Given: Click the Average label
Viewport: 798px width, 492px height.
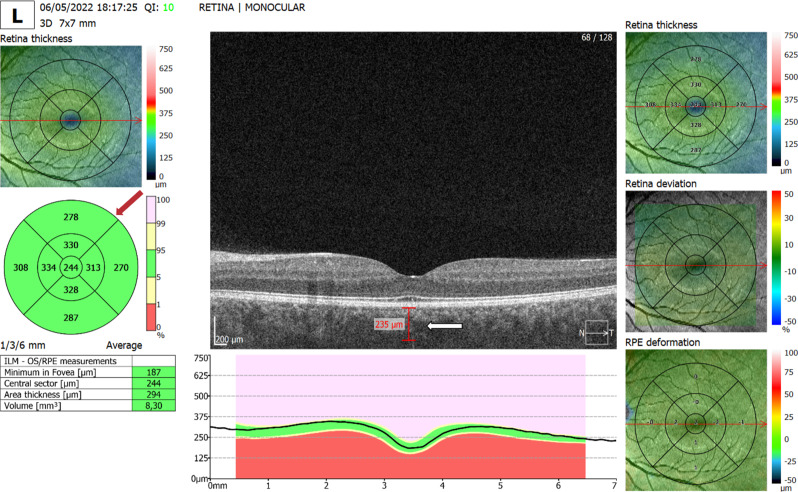Looking at the screenshot, I should tap(124, 345).
